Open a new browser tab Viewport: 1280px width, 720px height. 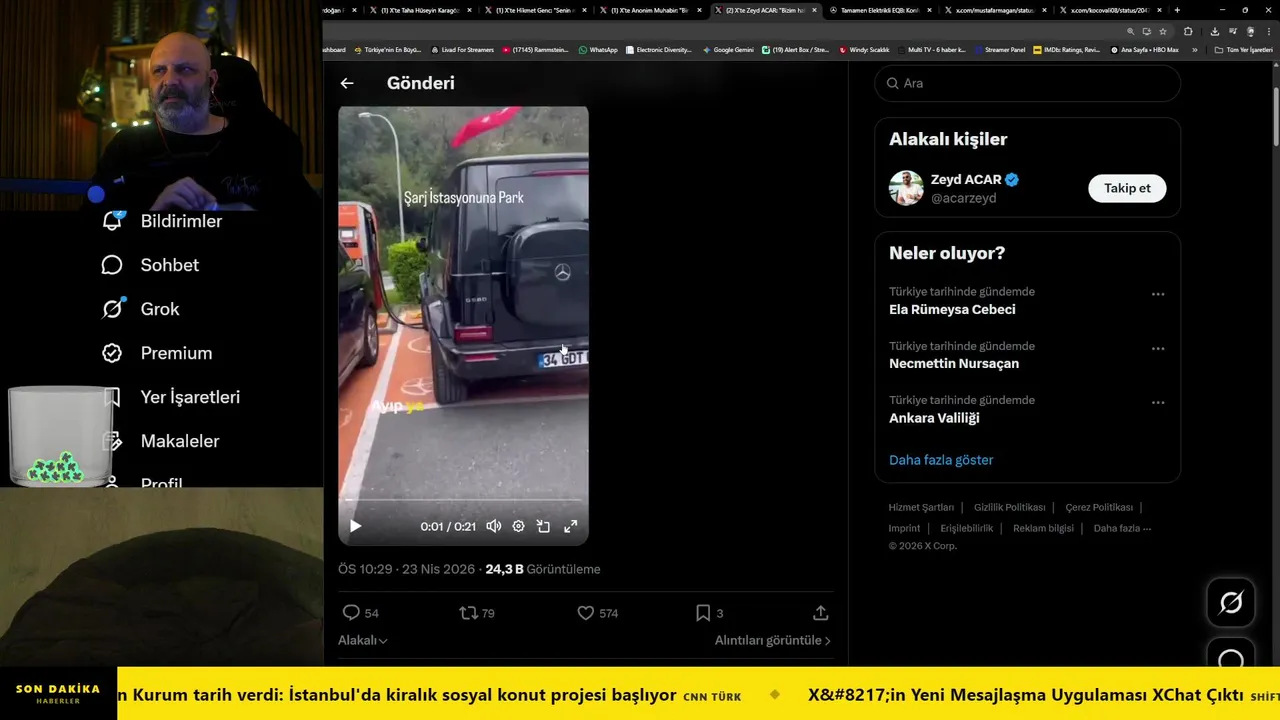pyautogui.click(x=1177, y=10)
